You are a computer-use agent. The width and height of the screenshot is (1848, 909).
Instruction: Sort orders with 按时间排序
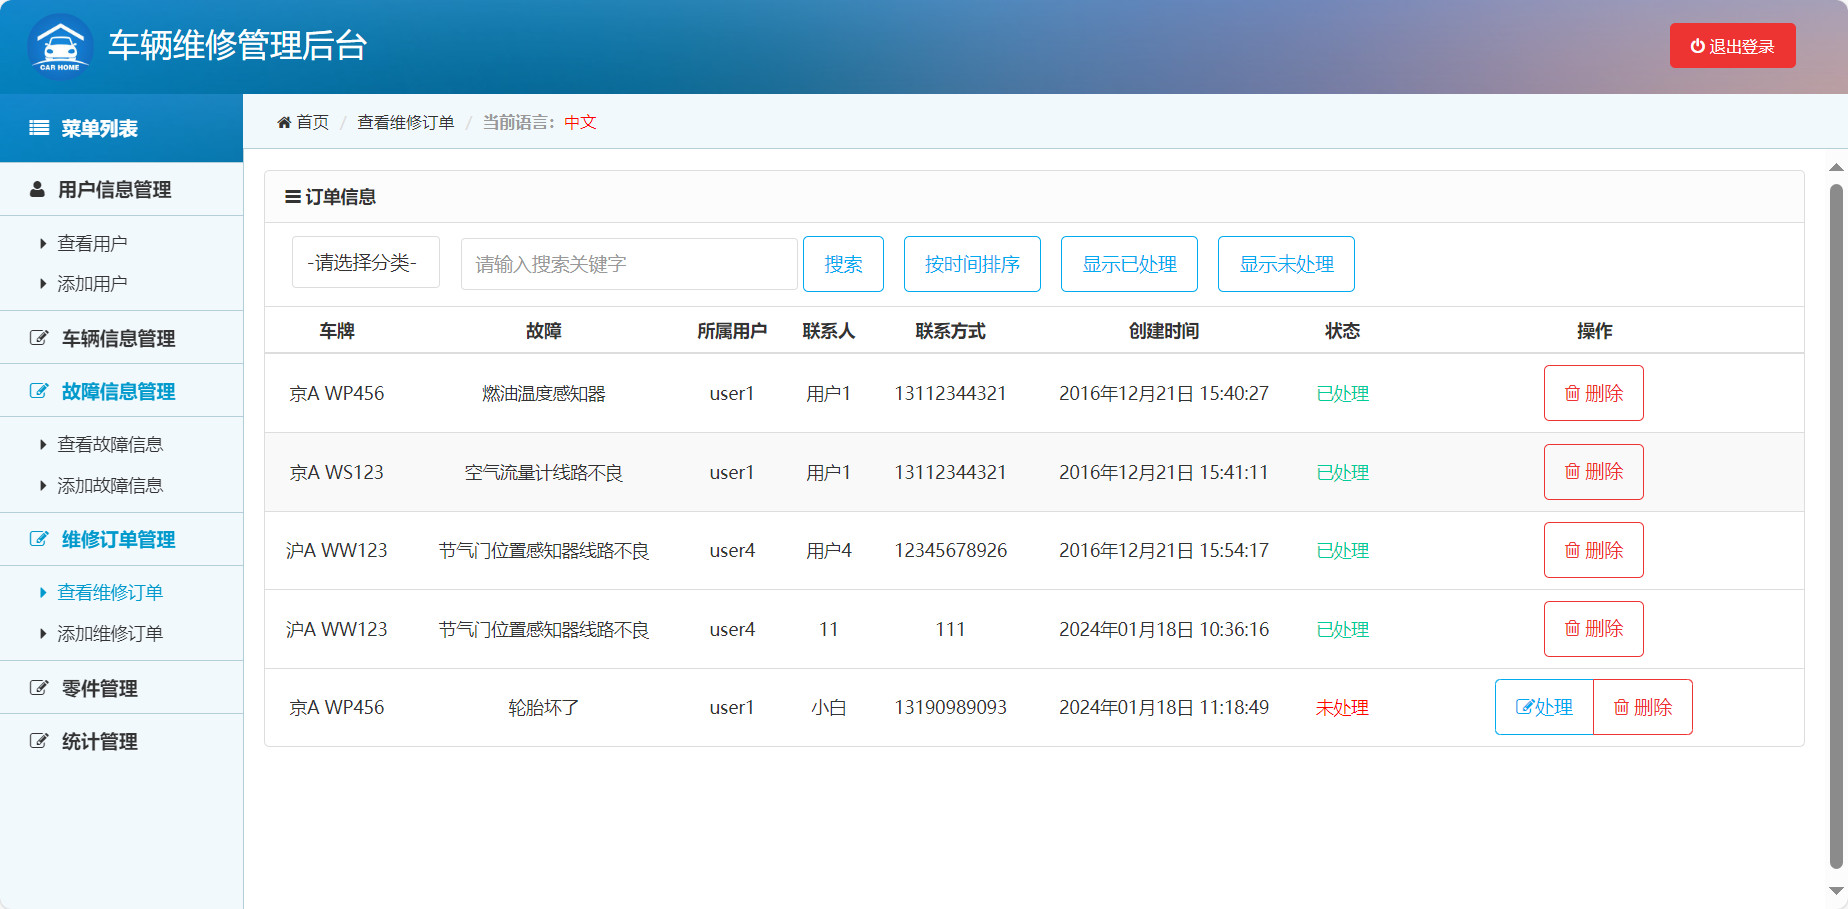972,264
